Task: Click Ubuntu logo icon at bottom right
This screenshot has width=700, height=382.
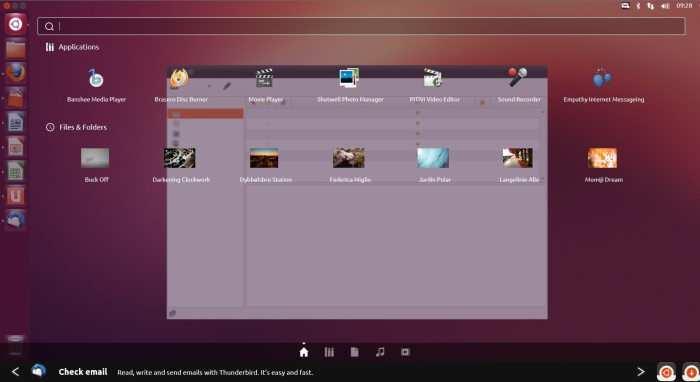Action: [x=666, y=372]
